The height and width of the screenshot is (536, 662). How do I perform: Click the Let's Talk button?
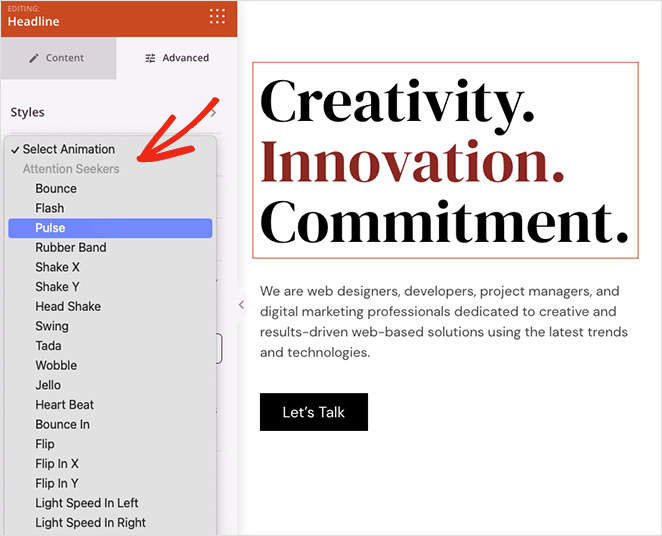point(314,412)
